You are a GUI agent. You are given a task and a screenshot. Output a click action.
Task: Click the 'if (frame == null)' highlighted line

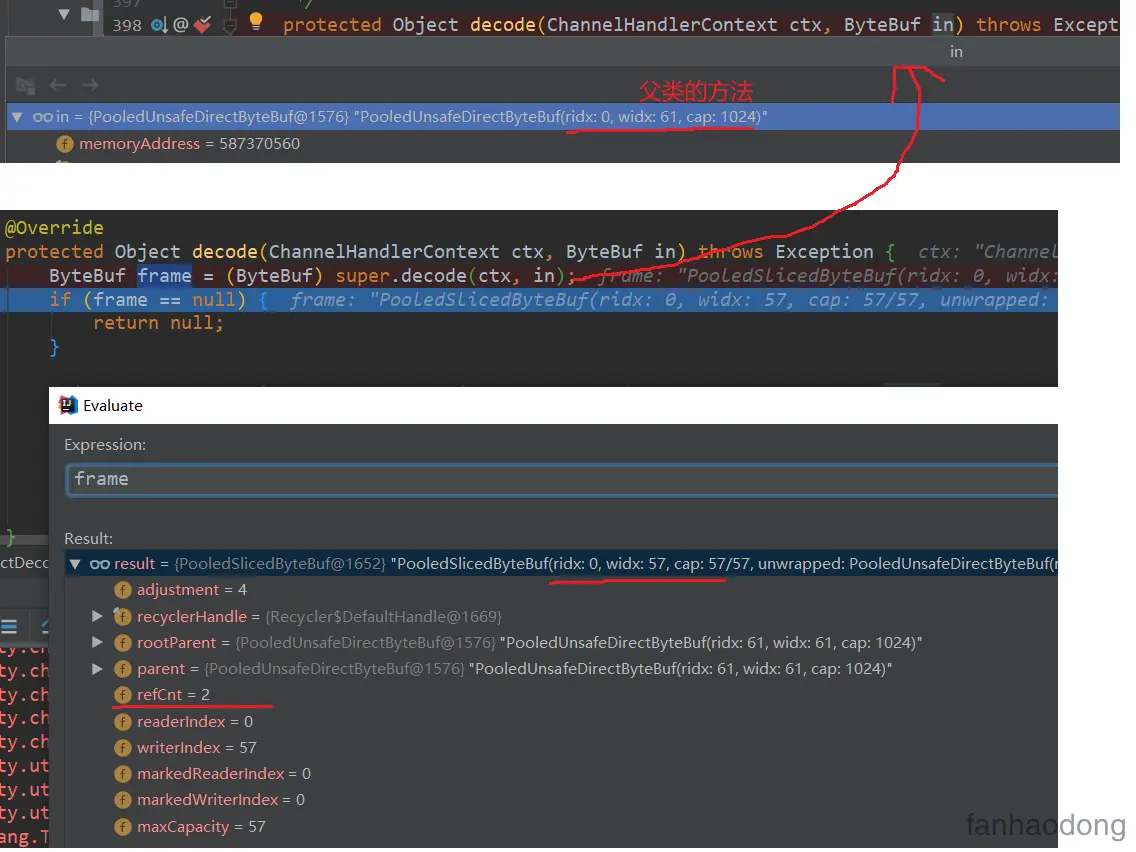tap(529, 299)
